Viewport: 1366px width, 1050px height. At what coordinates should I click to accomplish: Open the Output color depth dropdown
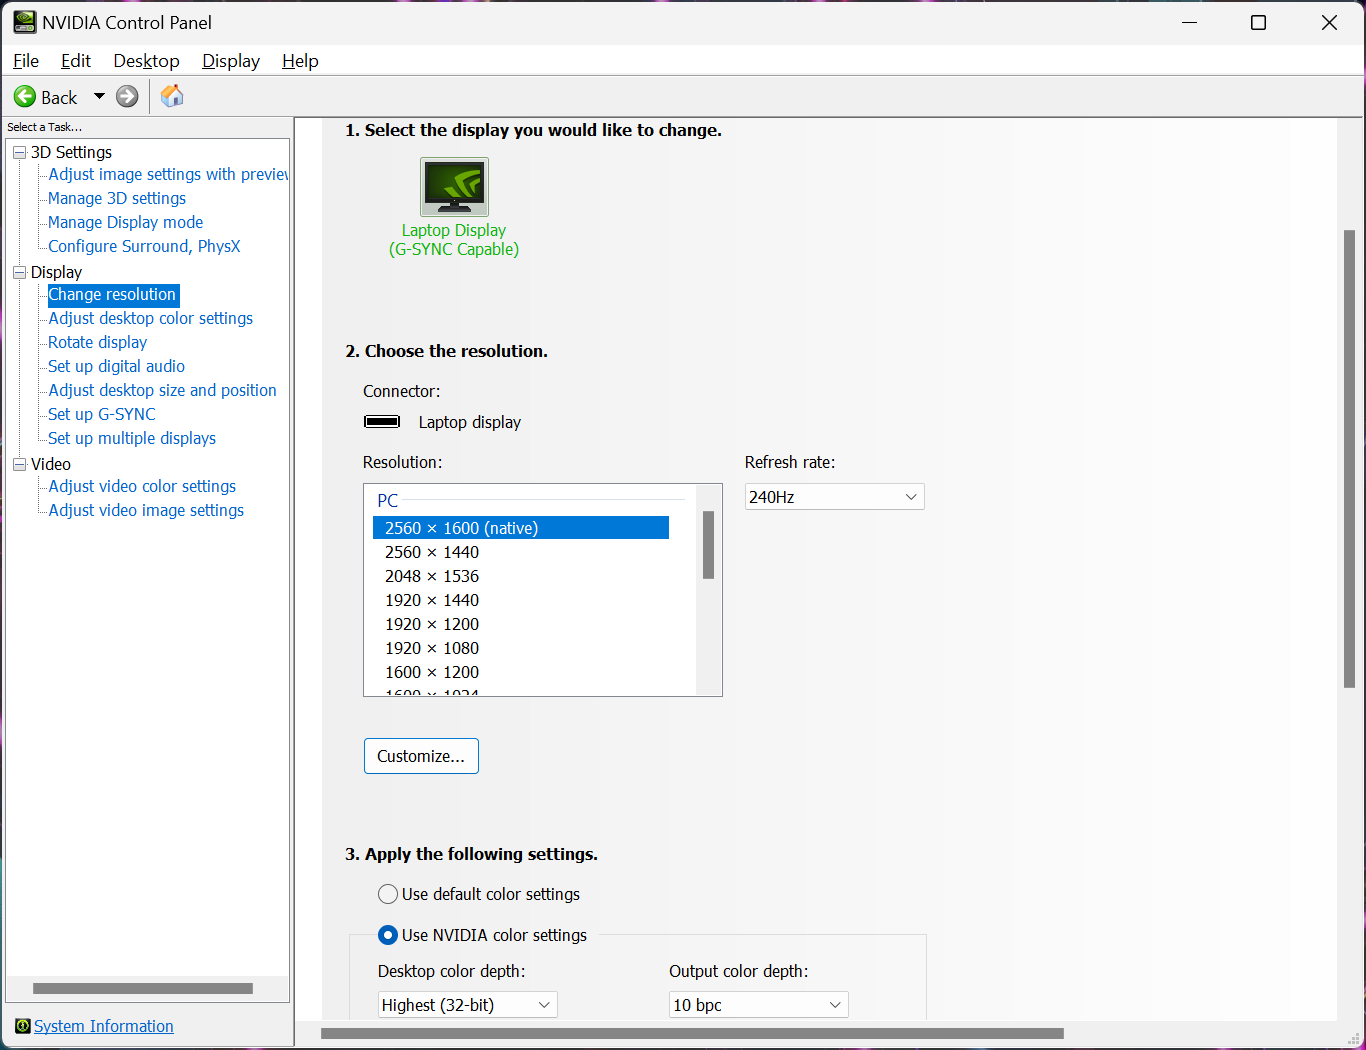click(758, 1005)
